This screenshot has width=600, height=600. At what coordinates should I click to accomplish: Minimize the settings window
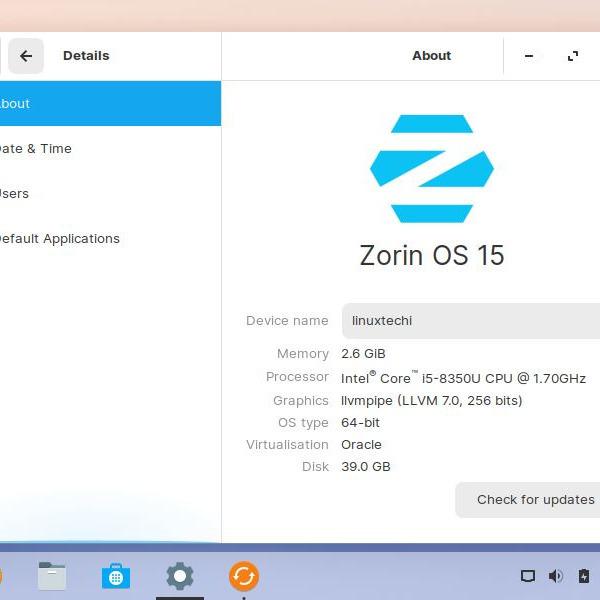(529, 56)
